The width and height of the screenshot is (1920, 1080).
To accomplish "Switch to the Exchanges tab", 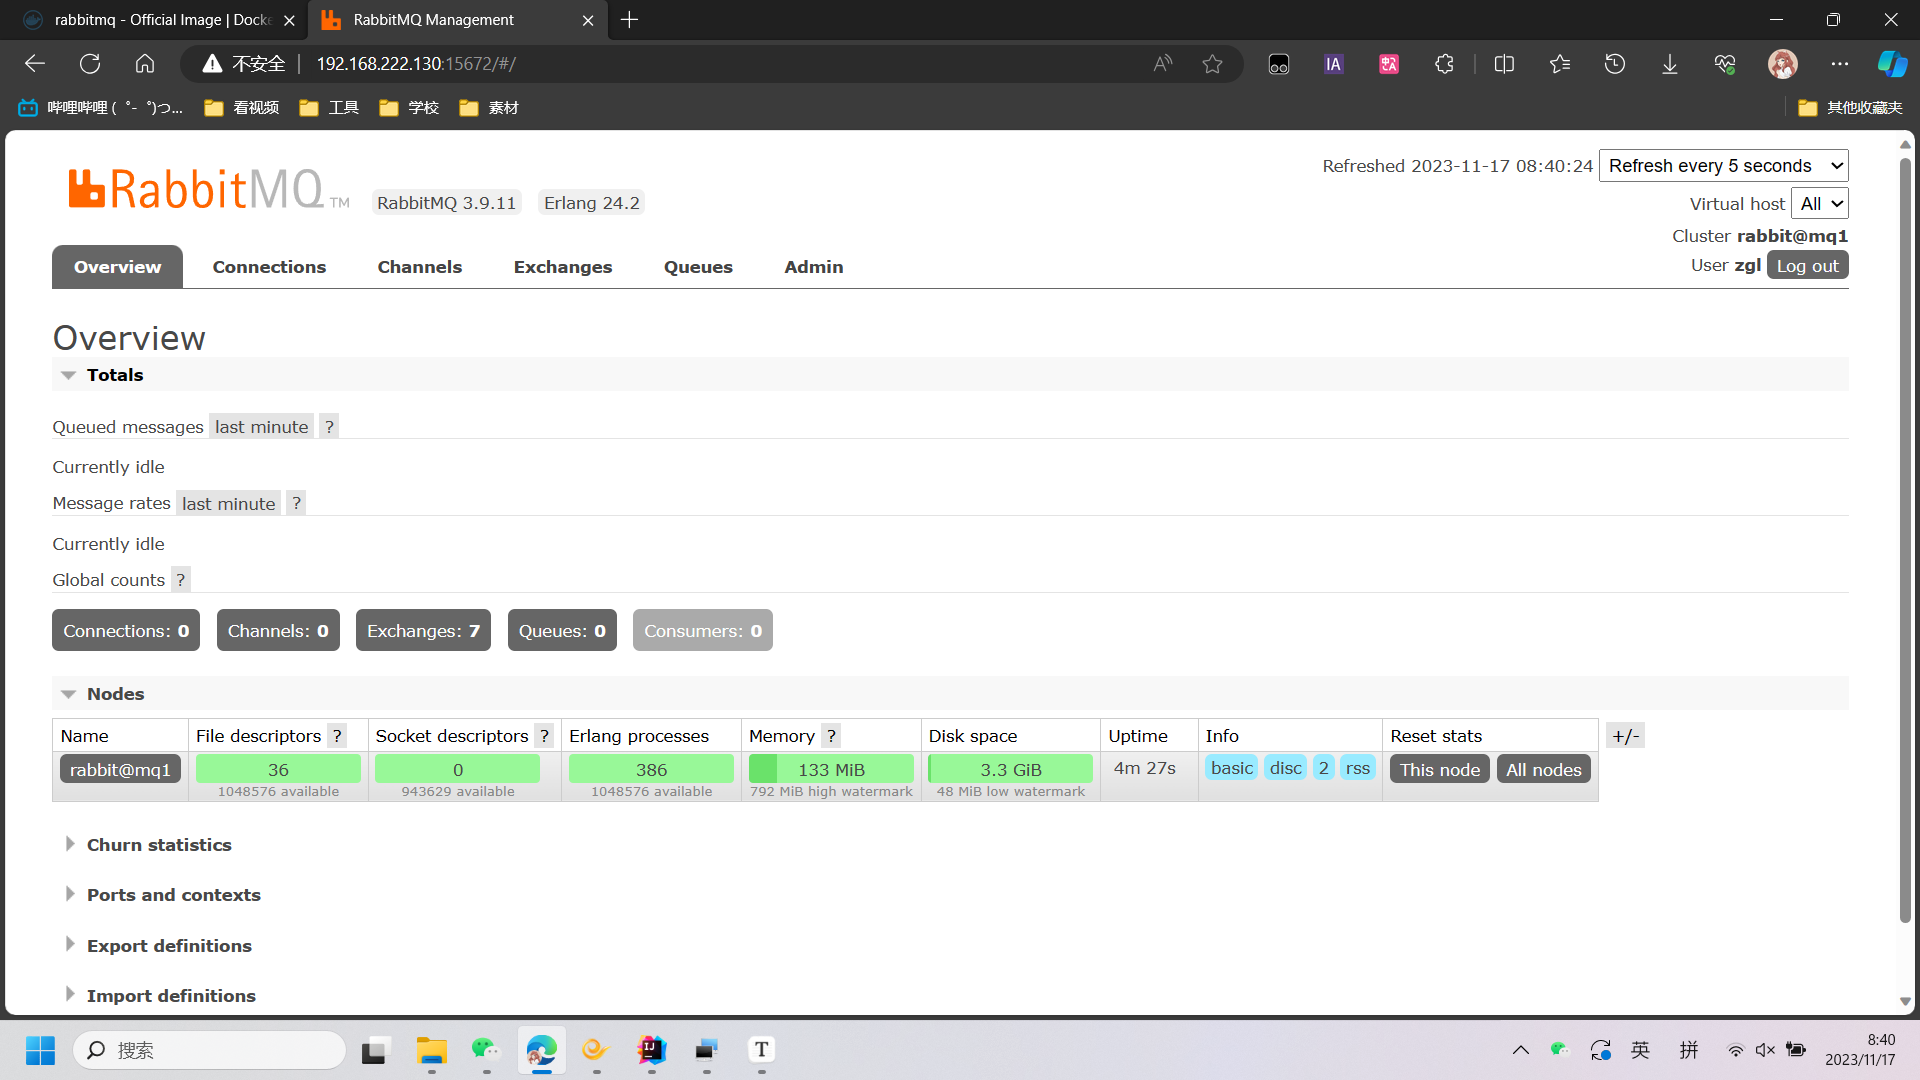I will coord(562,267).
